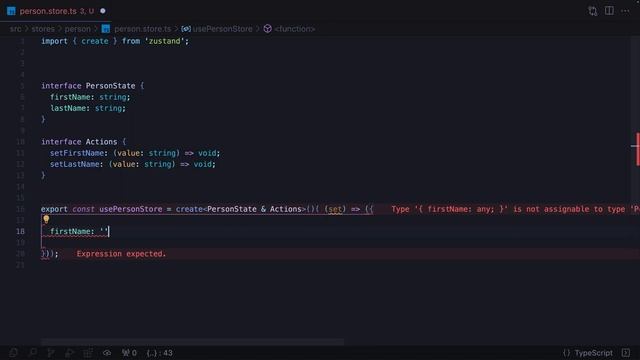This screenshot has width=640, height=360.
Task: Click the 'Expression expected.' error message
Action: pos(121,253)
